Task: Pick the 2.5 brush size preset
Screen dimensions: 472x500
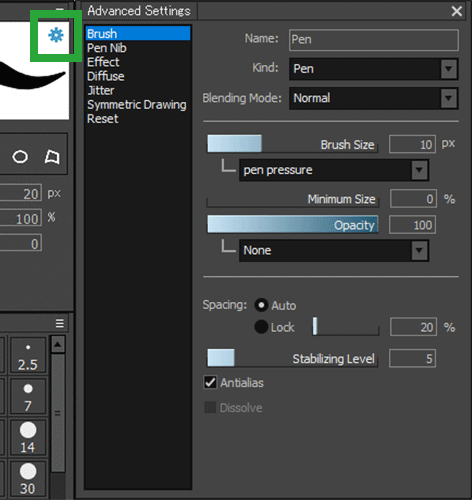Action: click(x=28, y=355)
